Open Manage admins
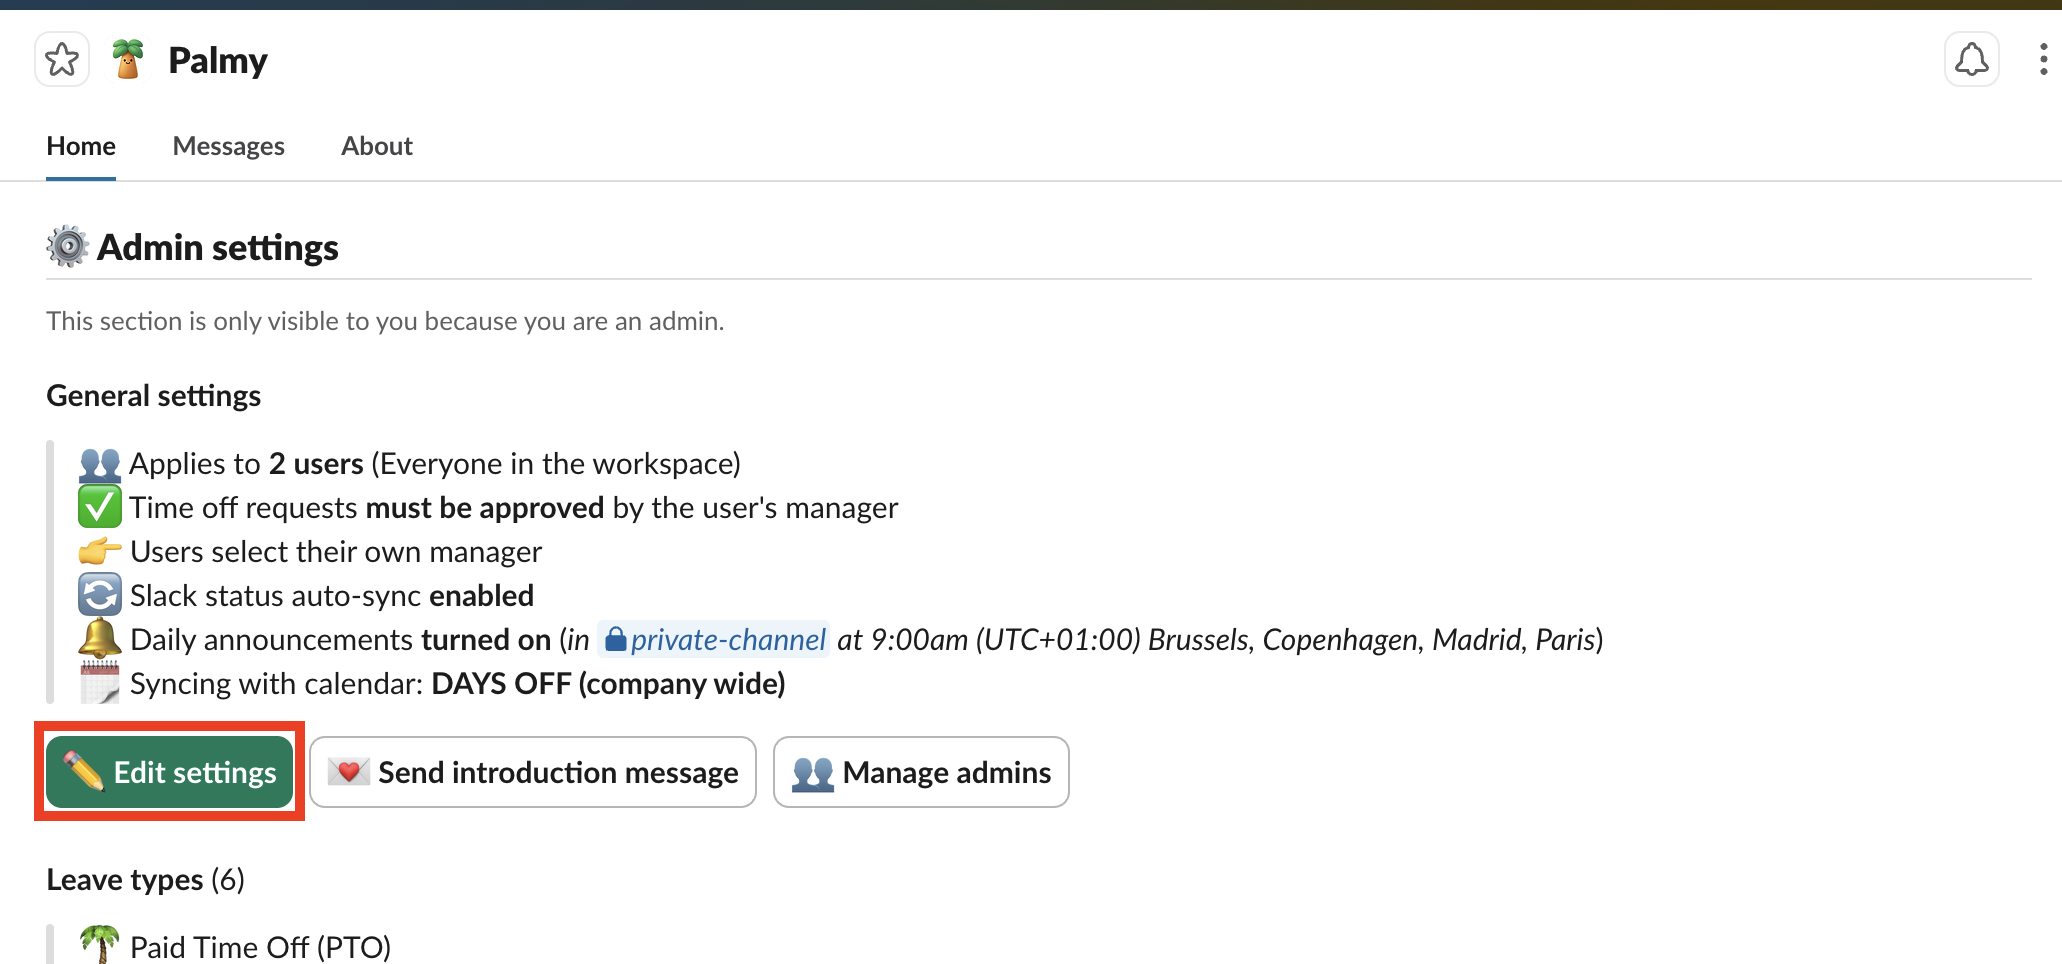Screen dimensions: 2062x964 point(921,772)
